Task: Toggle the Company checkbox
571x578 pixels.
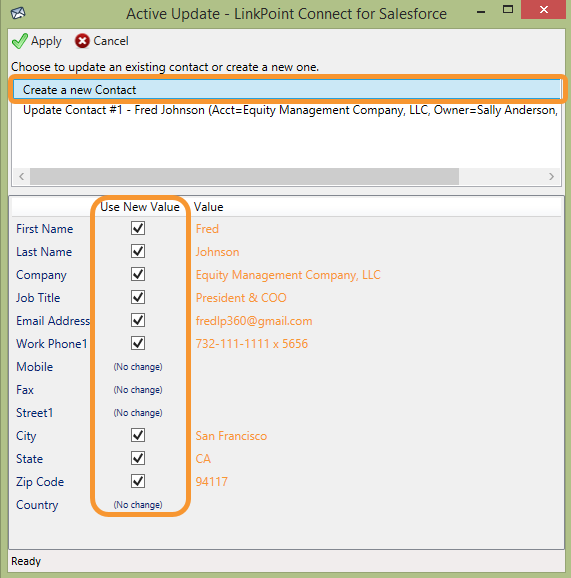Action: click(x=138, y=274)
